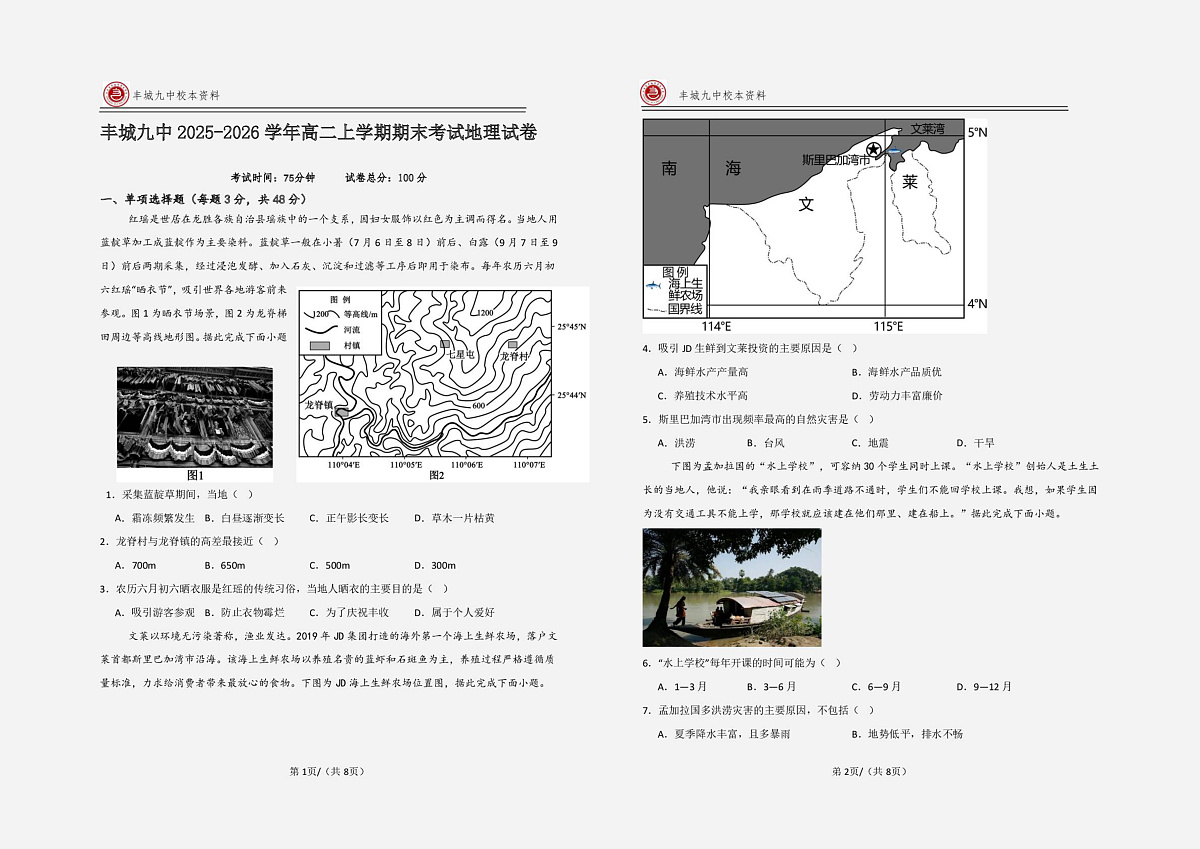Pick option A 1—3月 for question 6
The height and width of the screenshot is (849, 1200).
[682, 687]
